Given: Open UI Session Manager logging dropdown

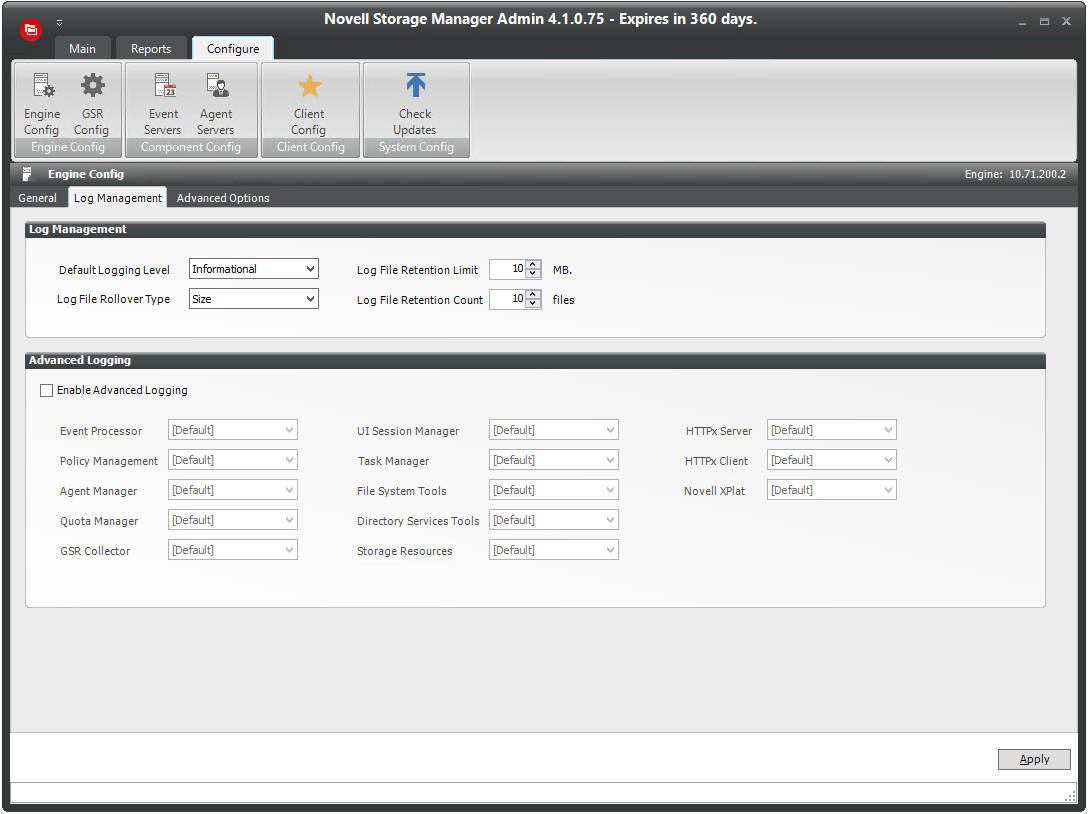Looking at the screenshot, I should click(x=554, y=430).
